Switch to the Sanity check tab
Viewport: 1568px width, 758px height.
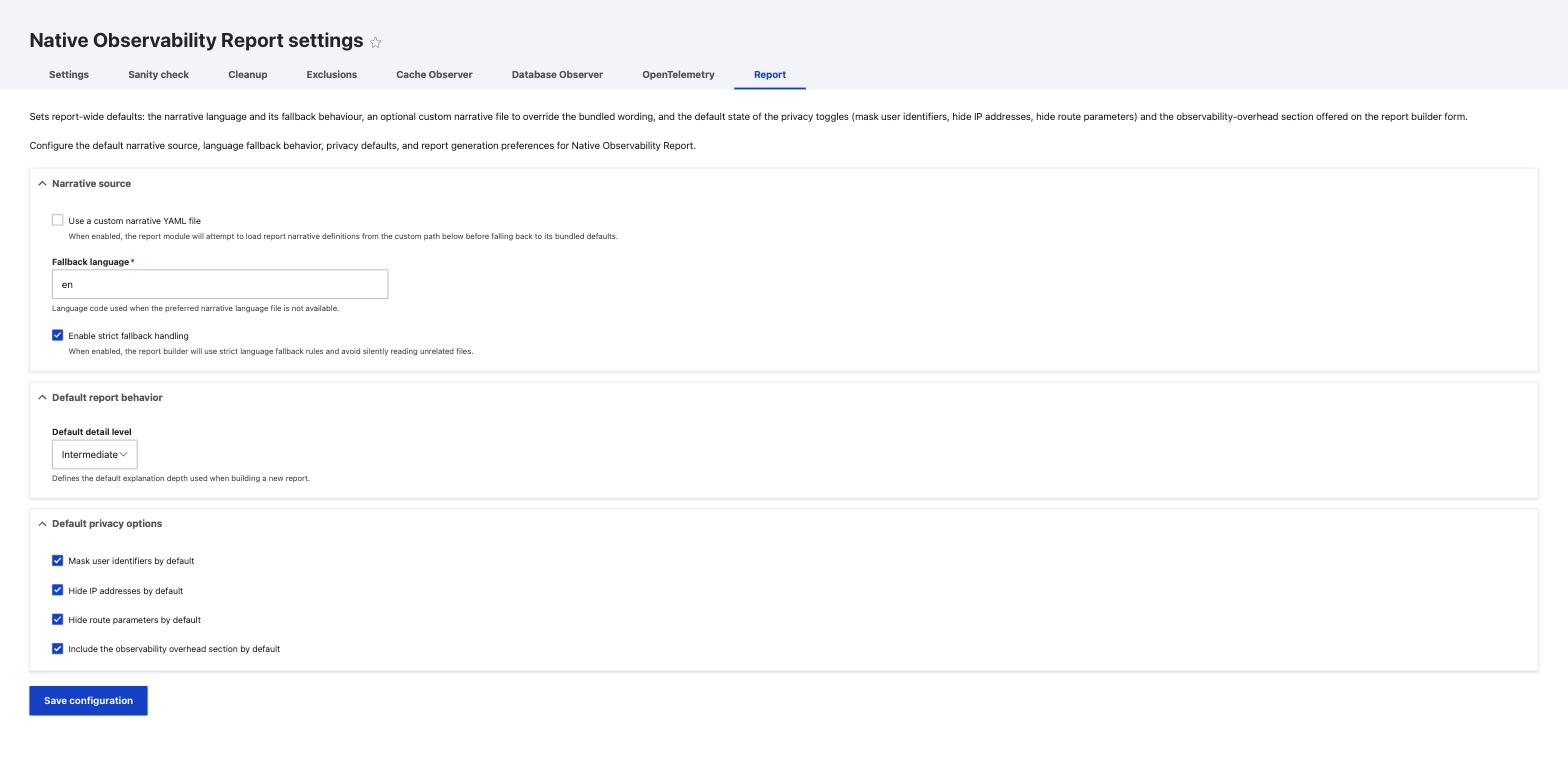(x=158, y=75)
